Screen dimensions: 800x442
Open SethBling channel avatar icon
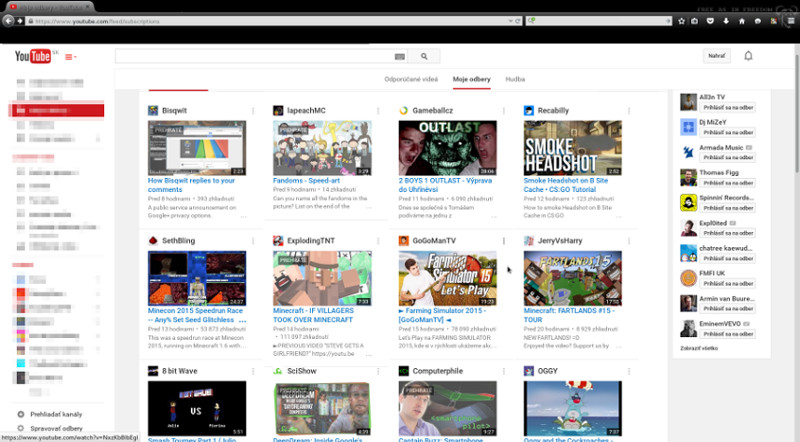[153, 240]
